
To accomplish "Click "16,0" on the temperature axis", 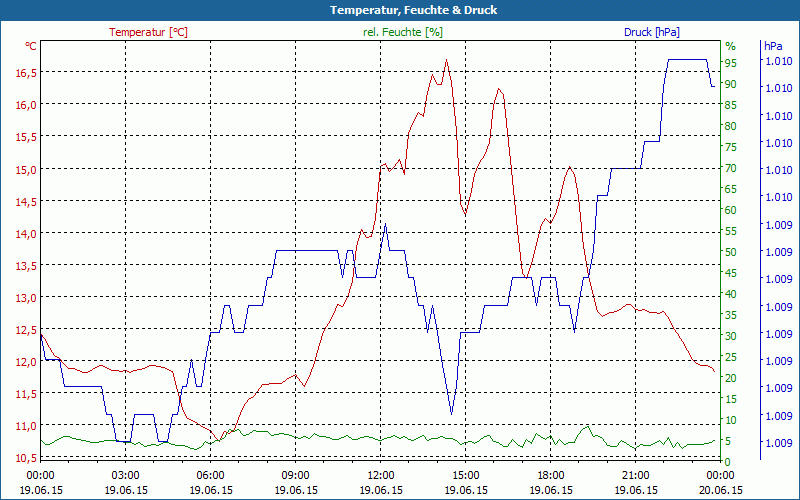I will tap(26, 105).
